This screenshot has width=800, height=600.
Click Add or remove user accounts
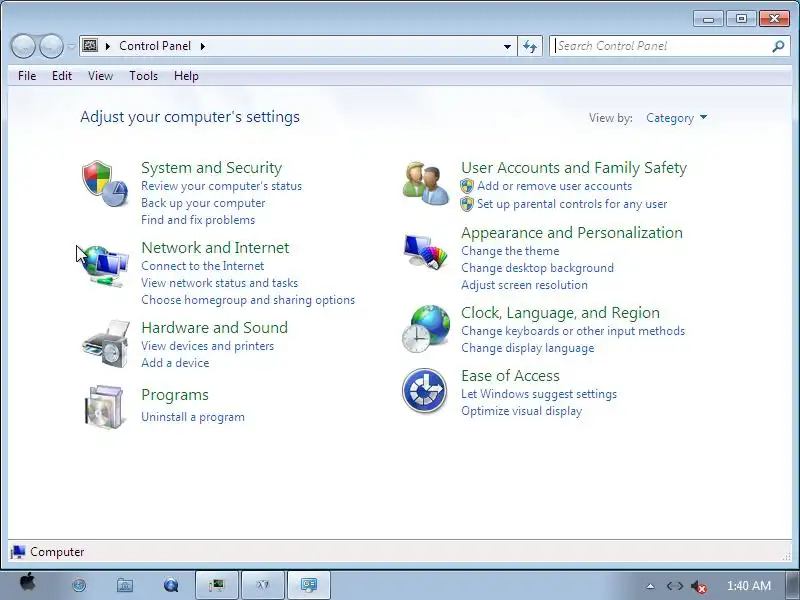point(555,186)
